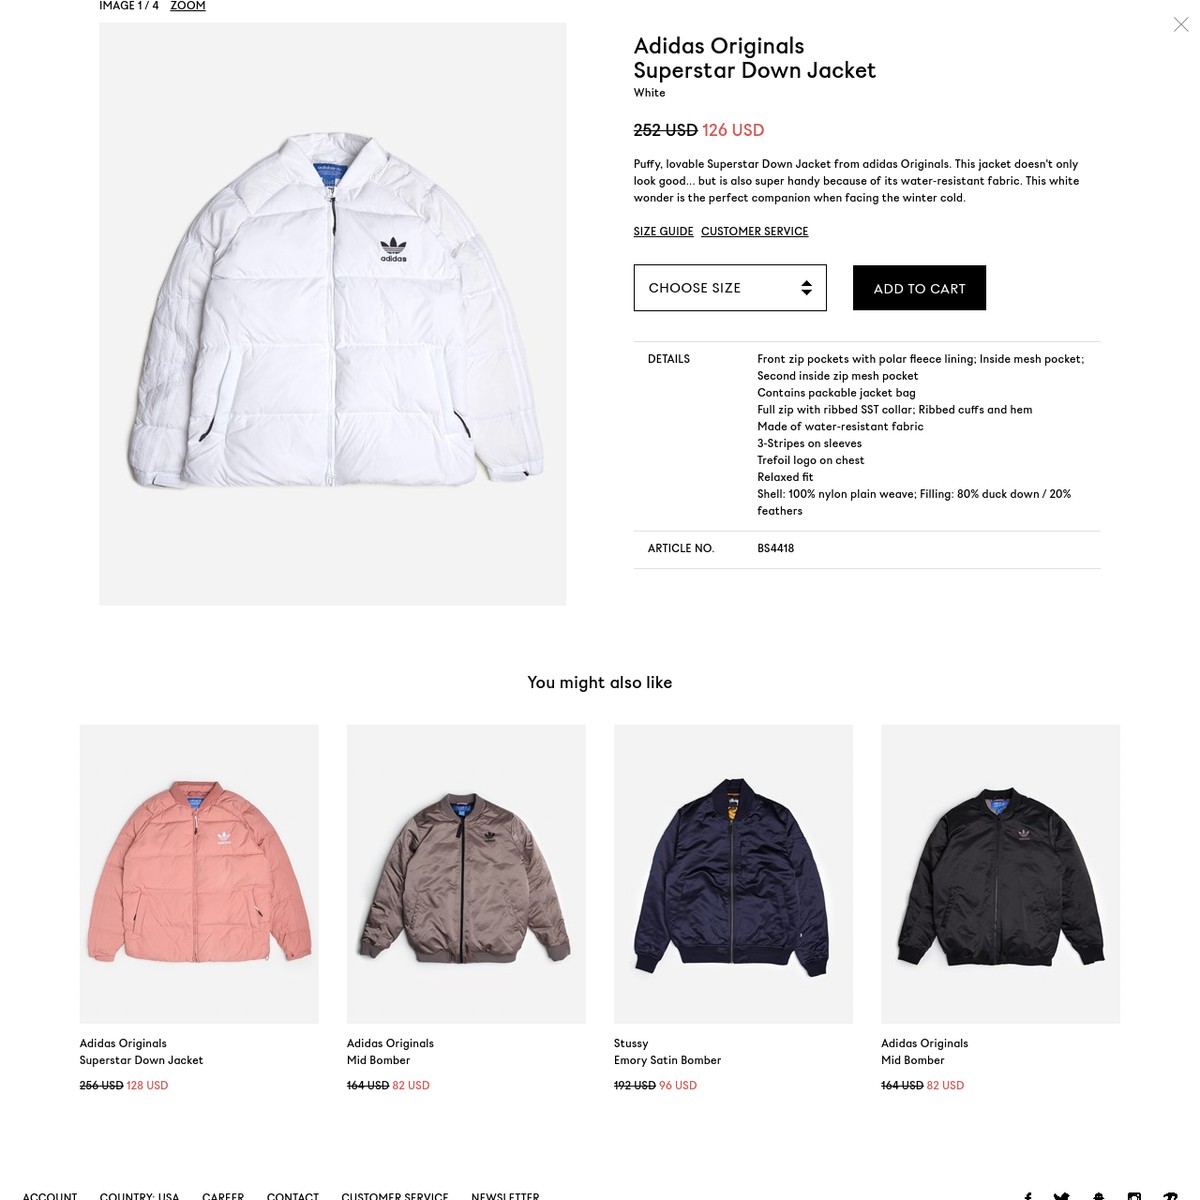This screenshot has height=1200, width=1200.
Task: Click the size selector up/down arrows
Action: tap(806, 288)
